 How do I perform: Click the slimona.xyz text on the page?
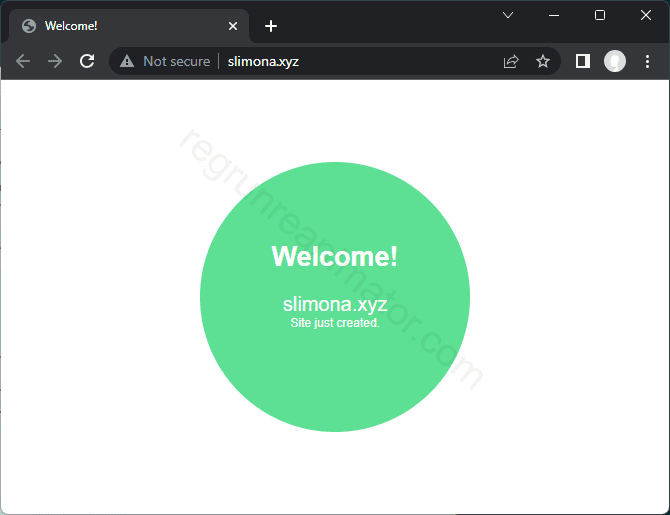pyautogui.click(x=334, y=304)
